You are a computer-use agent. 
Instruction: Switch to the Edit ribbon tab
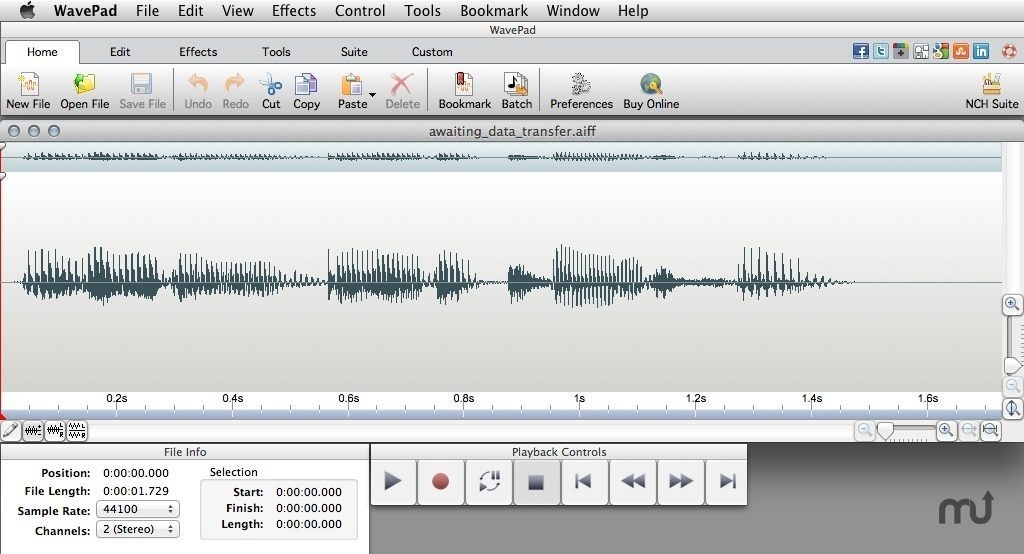click(x=120, y=52)
